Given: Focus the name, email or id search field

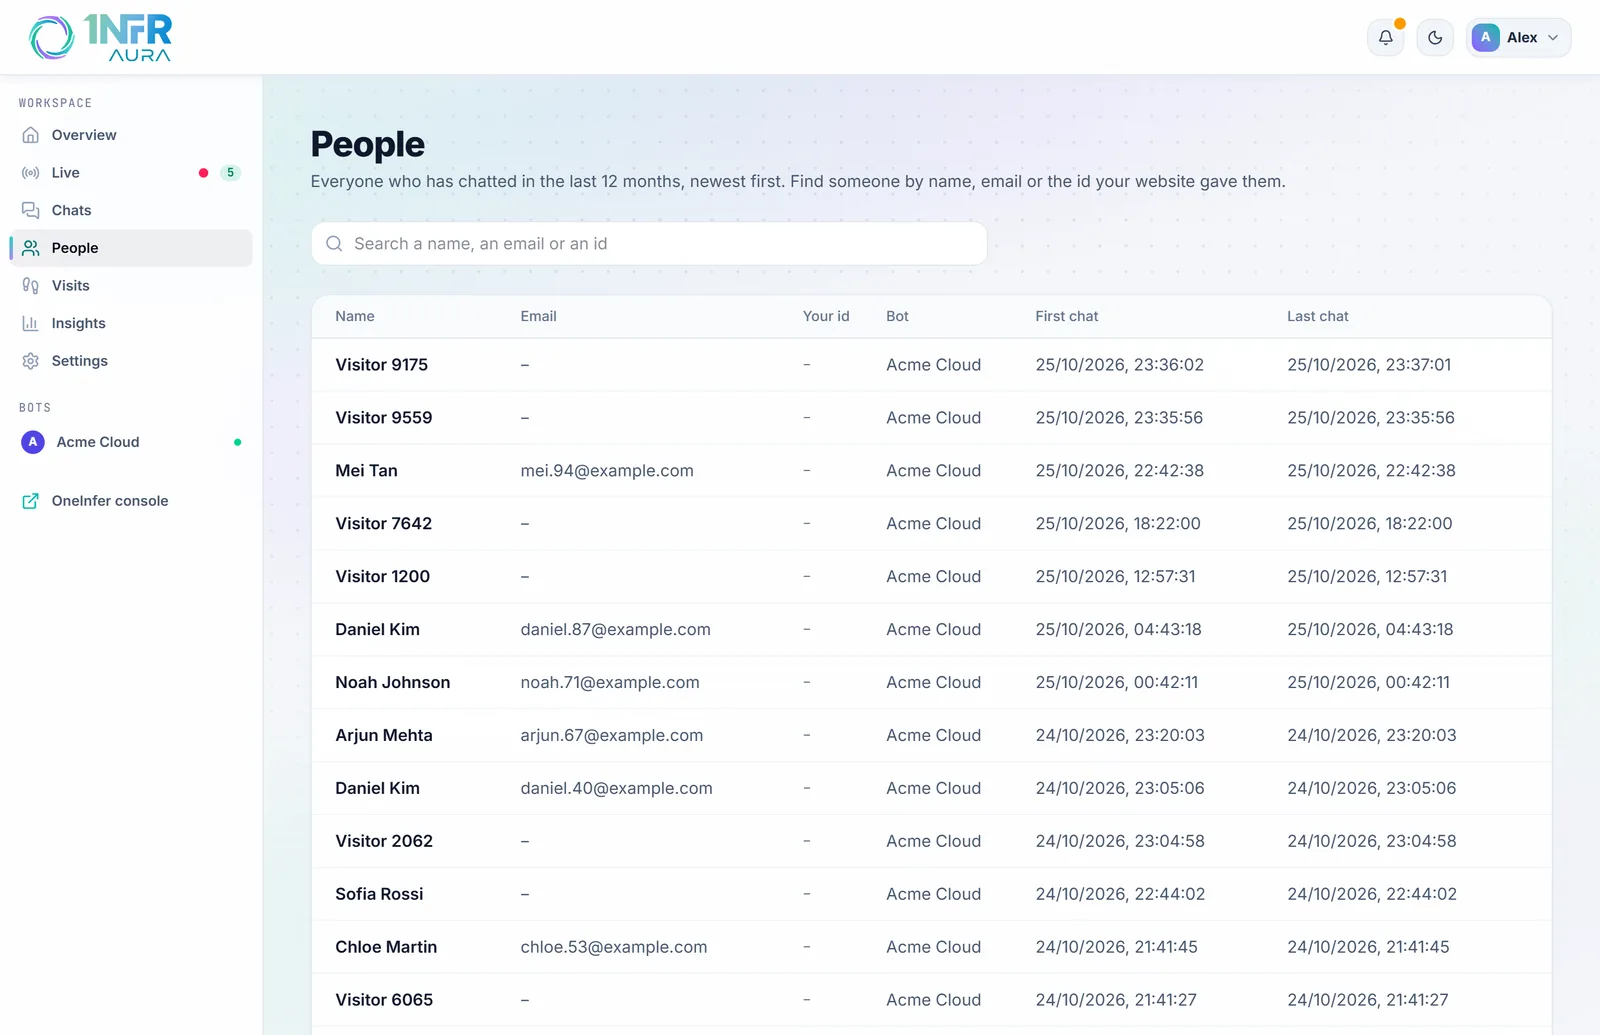Looking at the screenshot, I should coord(649,244).
